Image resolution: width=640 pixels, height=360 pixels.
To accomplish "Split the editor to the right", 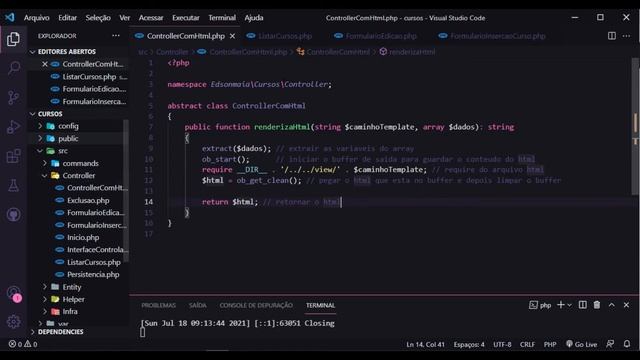I will point(611,36).
